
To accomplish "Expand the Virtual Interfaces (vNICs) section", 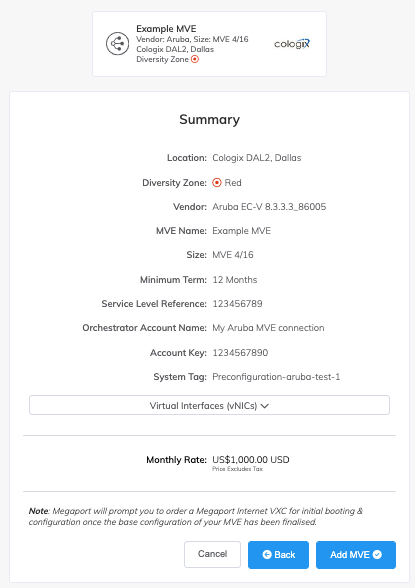I will (x=209, y=405).
